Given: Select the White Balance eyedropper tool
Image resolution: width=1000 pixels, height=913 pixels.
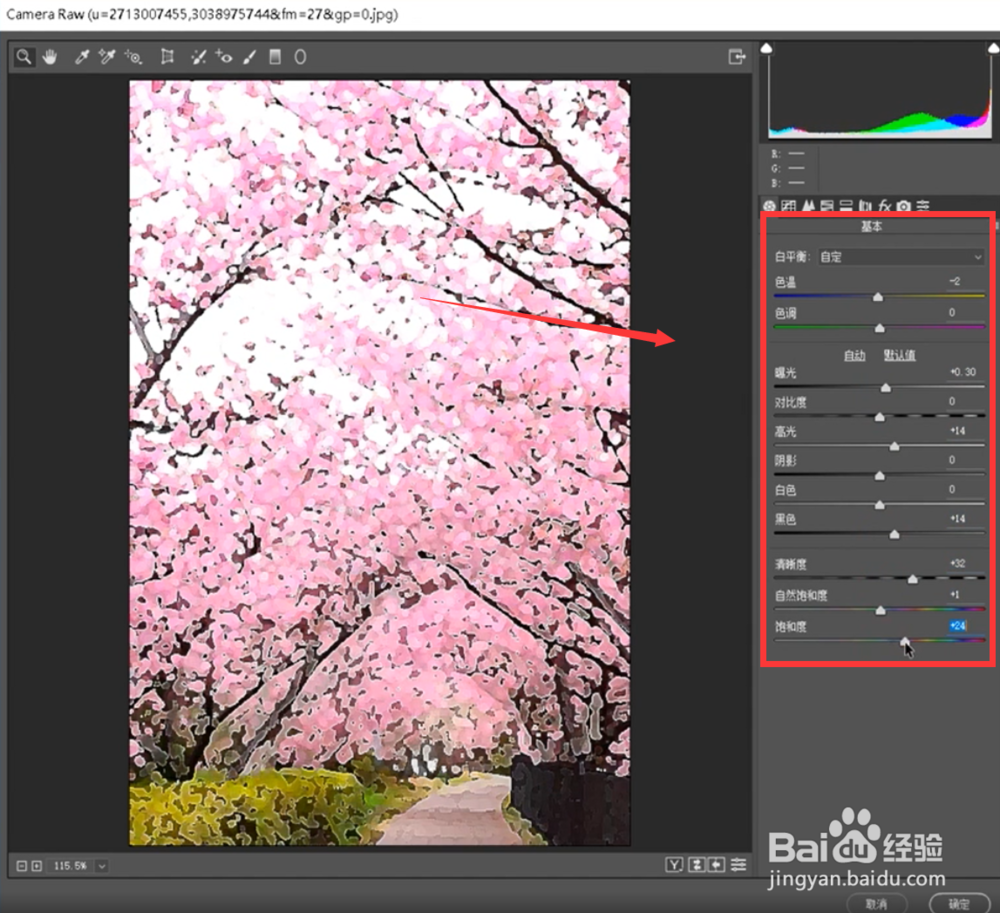Looking at the screenshot, I should (x=82, y=57).
